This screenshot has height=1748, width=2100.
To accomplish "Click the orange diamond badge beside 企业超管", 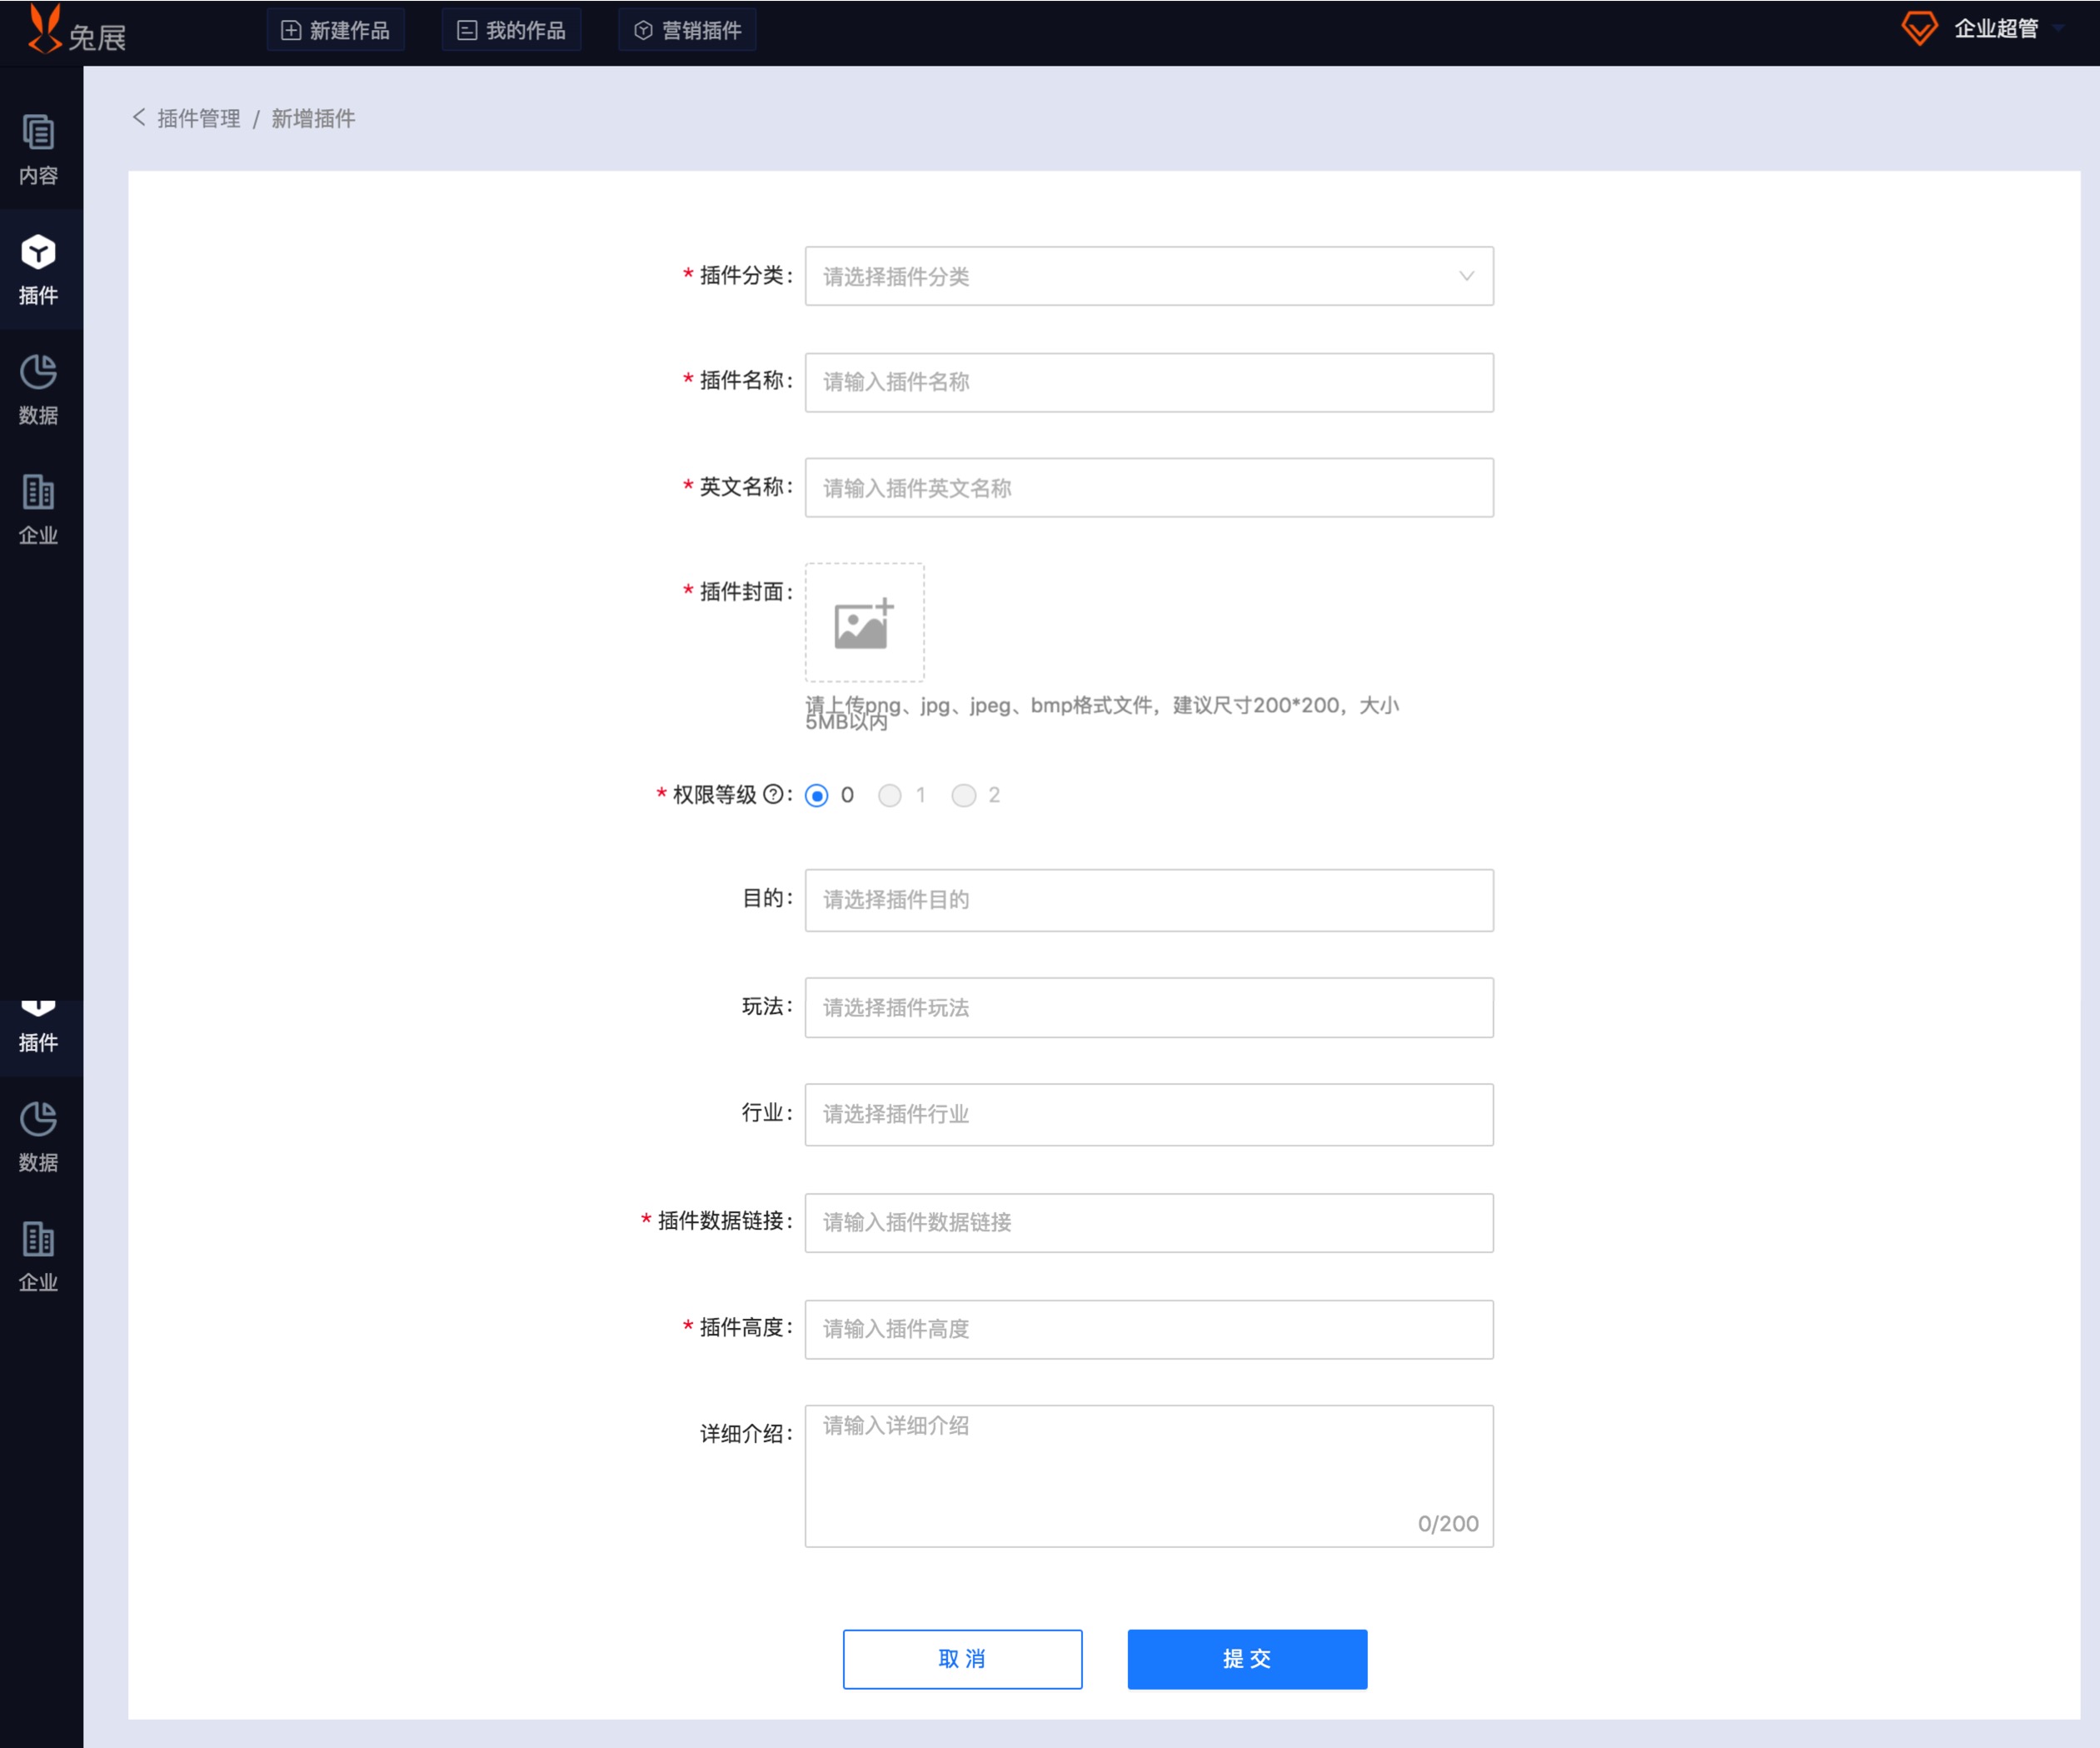I will [x=1919, y=28].
